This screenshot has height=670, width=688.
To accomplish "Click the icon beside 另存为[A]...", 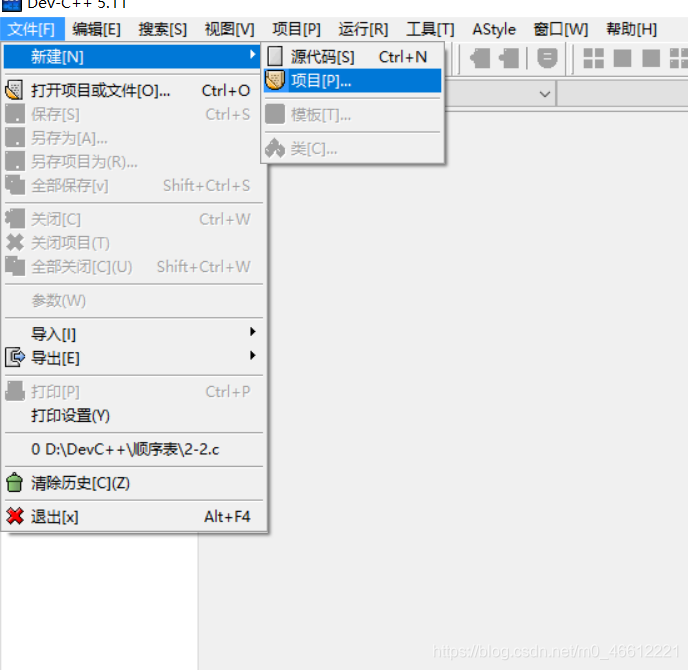I will point(15,137).
